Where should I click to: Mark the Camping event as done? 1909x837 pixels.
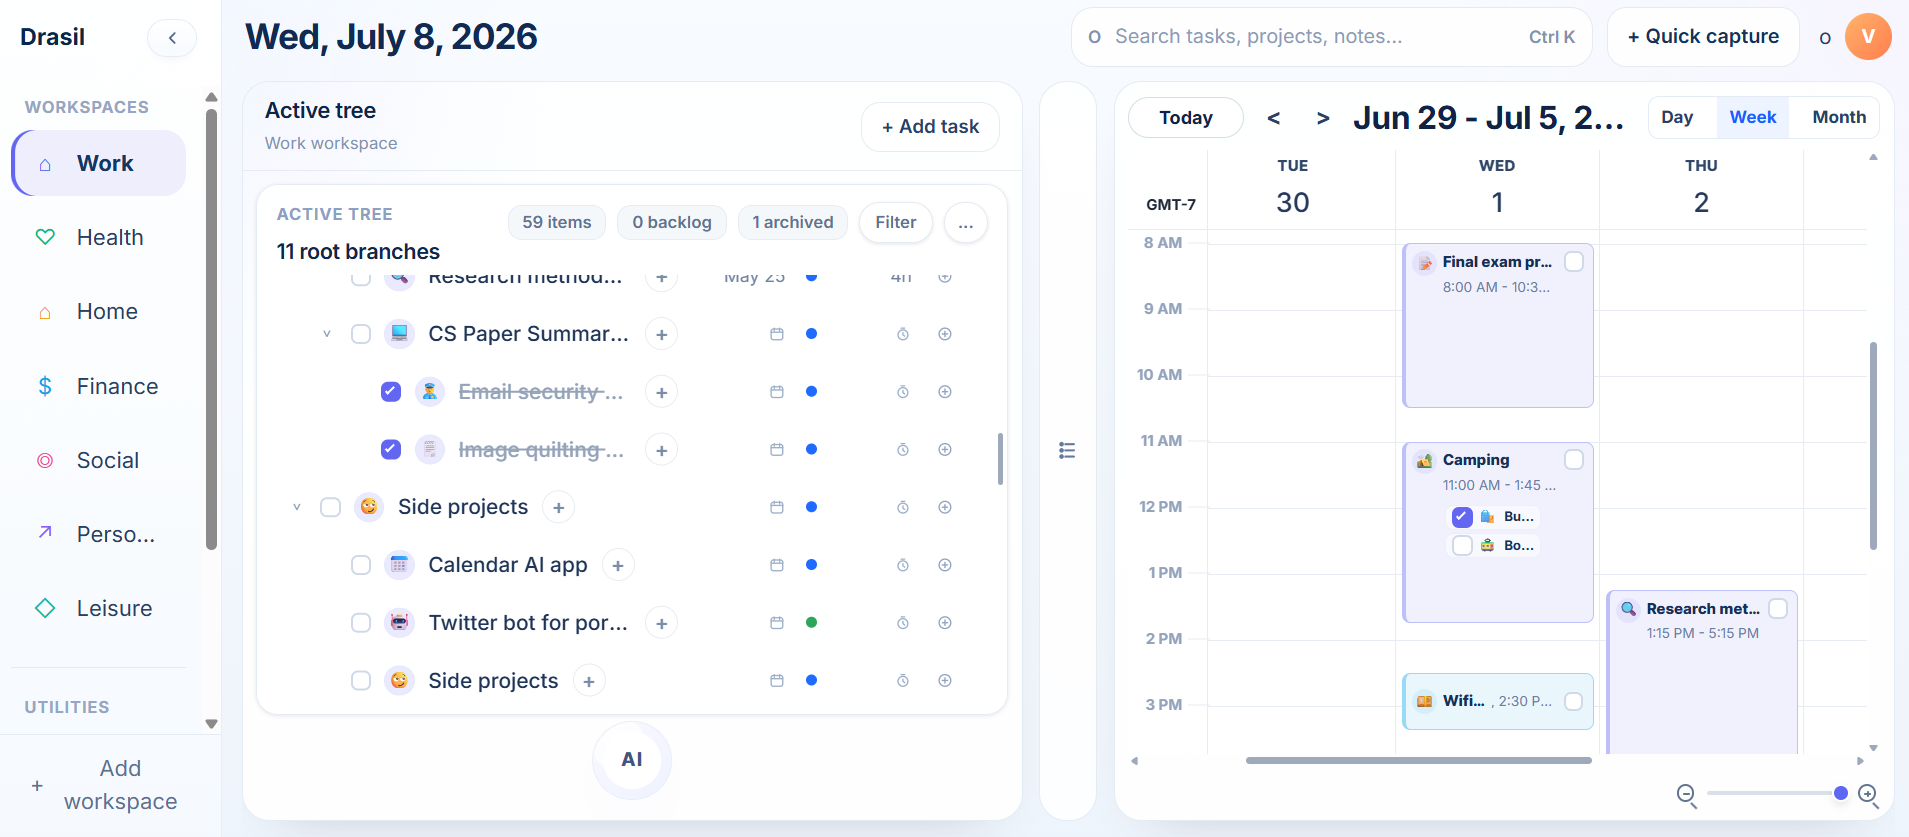1574,459
